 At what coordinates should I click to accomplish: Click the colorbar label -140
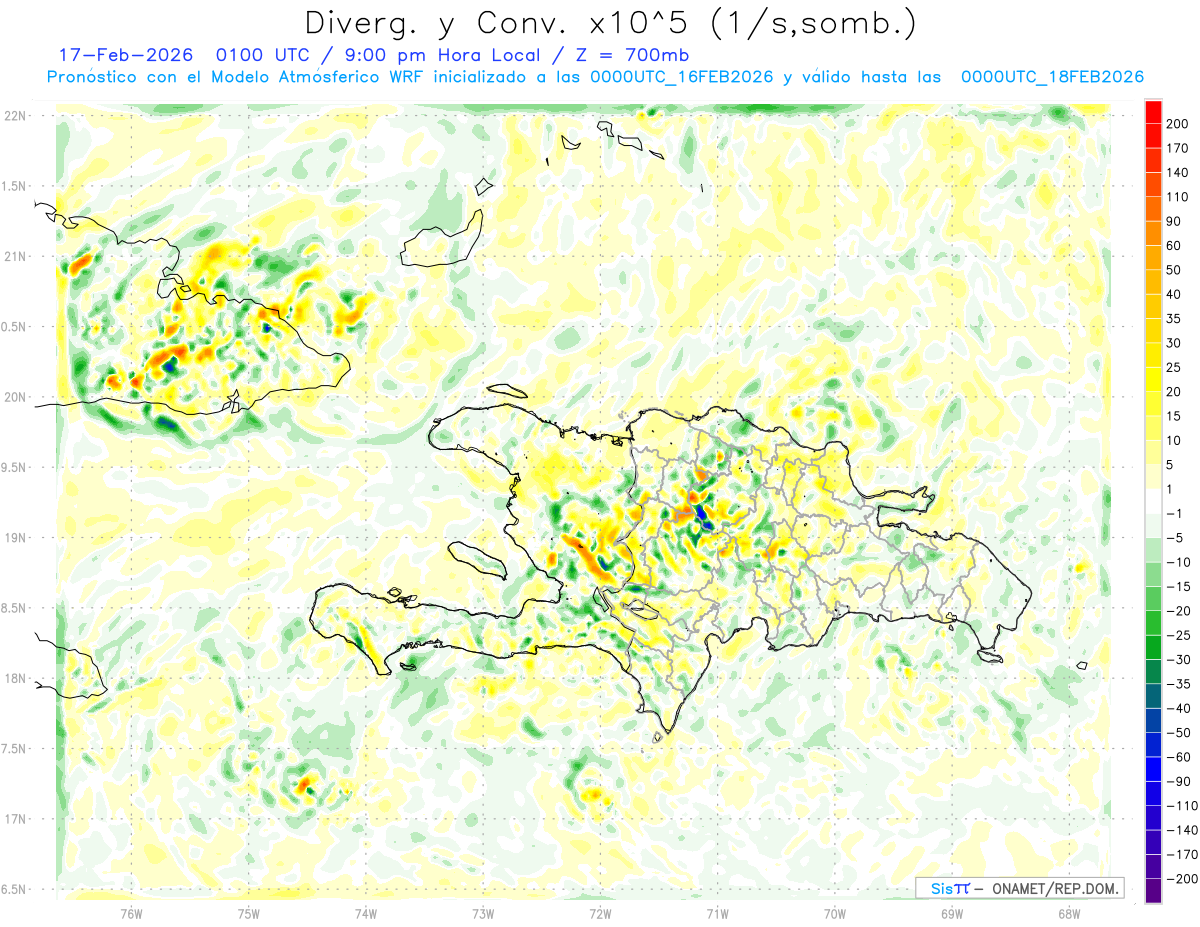point(1182,830)
